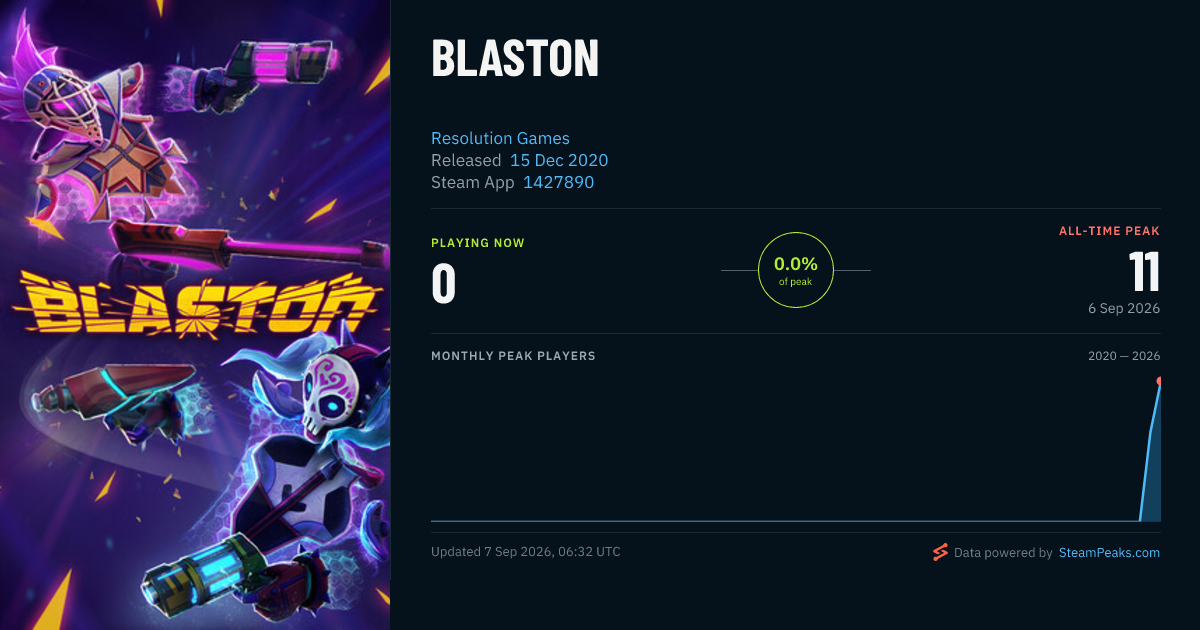Click the 6 Sep 2026 peak date
Image resolution: width=1200 pixels, height=630 pixels.
(1124, 308)
